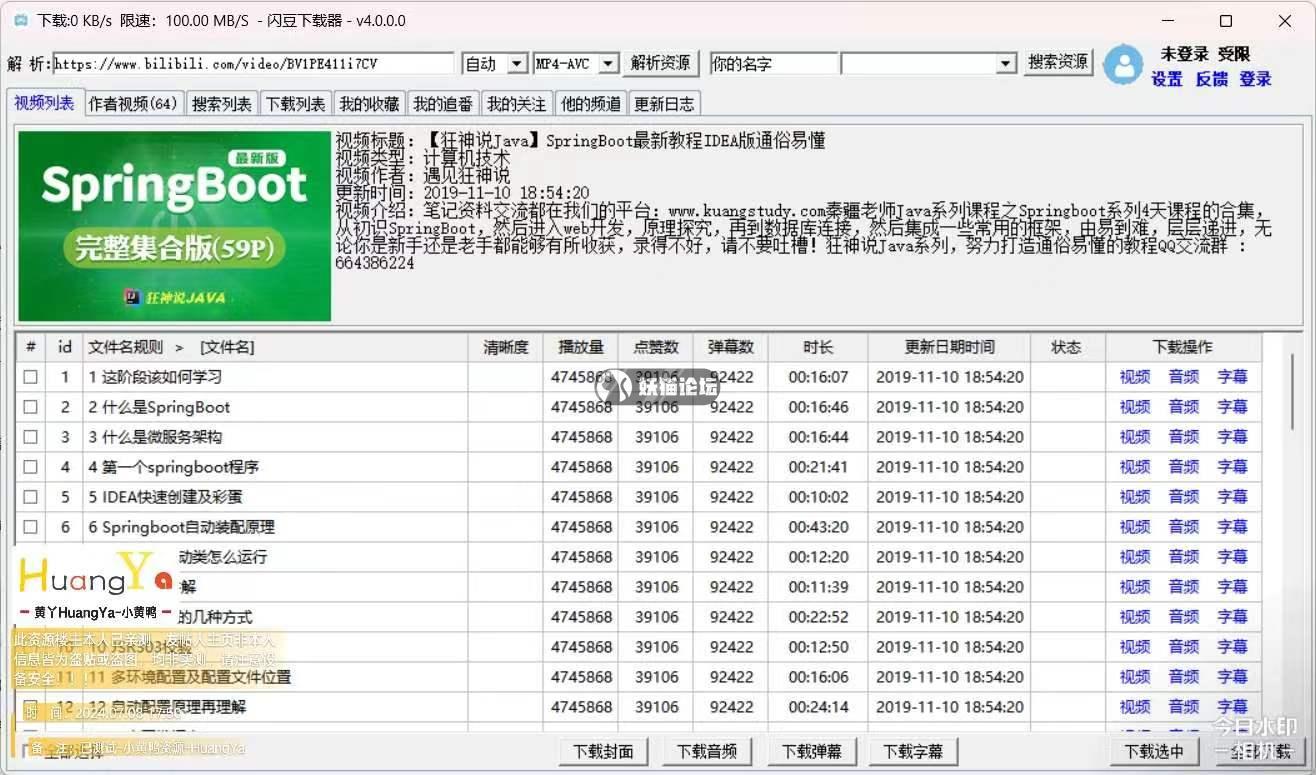Click the 解析资源 button
The width and height of the screenshot is (1316, 775).
[x=660, y=62]
